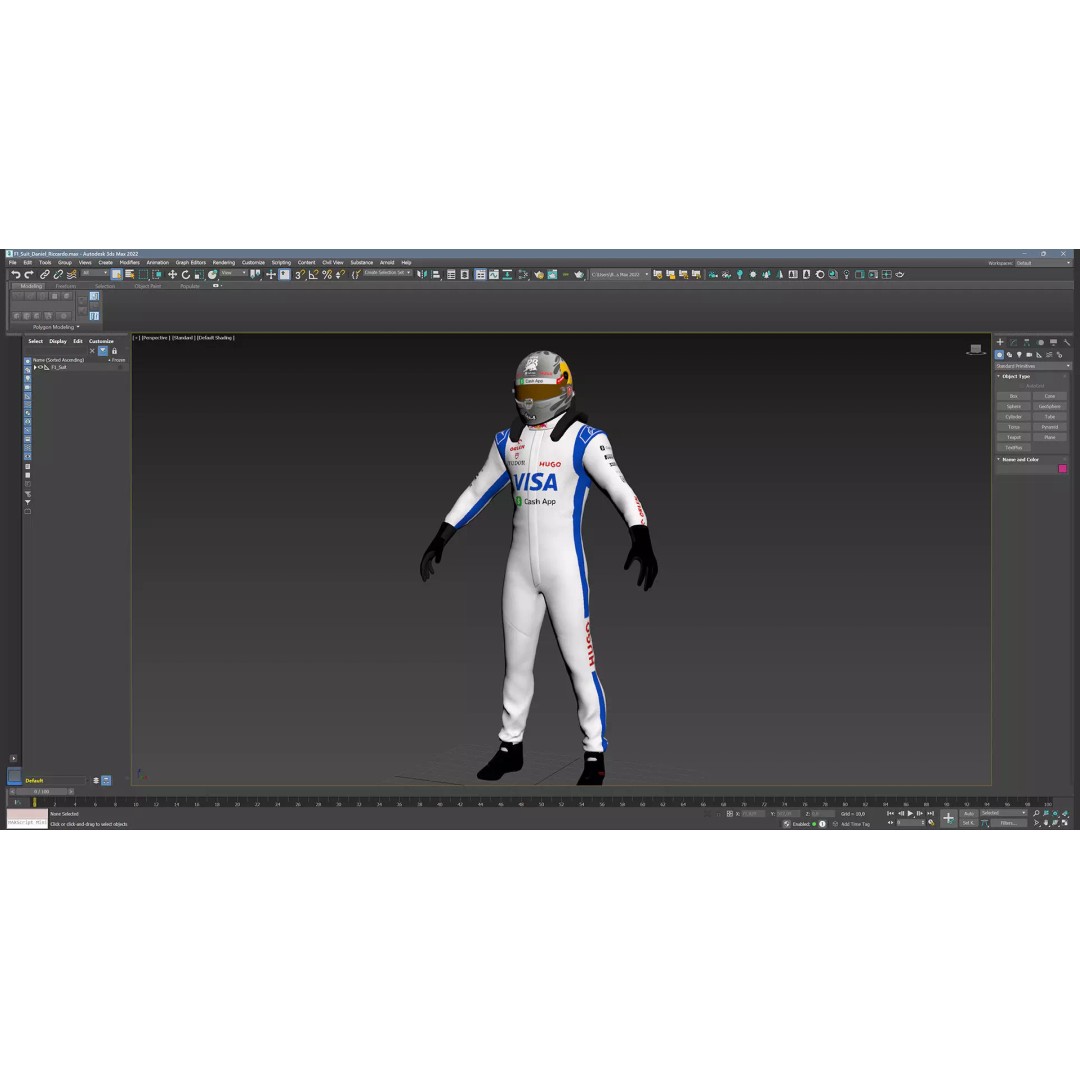Viewport: 1080px width, 1080px height.
Task: Collapse the Object Type rollout
Action: coord(999,376)
